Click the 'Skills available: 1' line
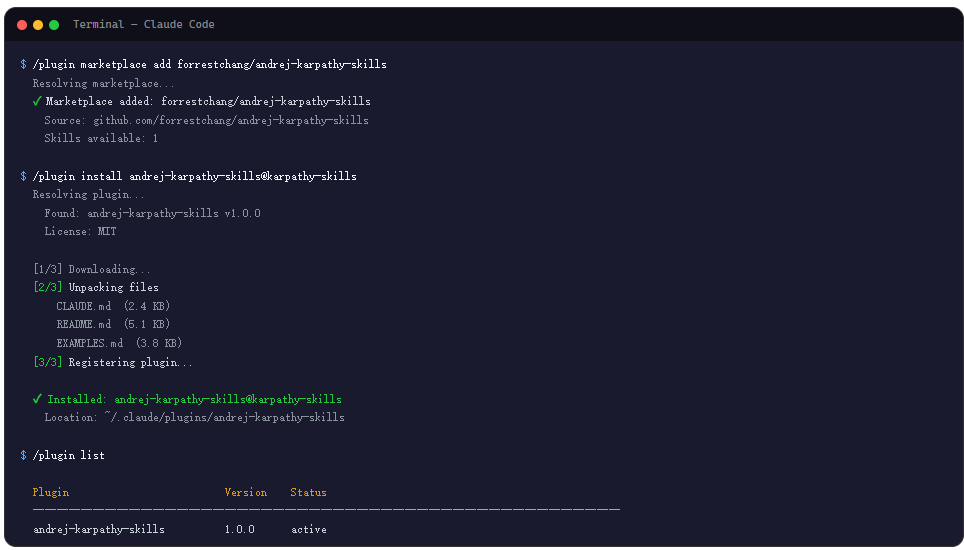Viewport: 964px width, 550px height. pos(101,139)
